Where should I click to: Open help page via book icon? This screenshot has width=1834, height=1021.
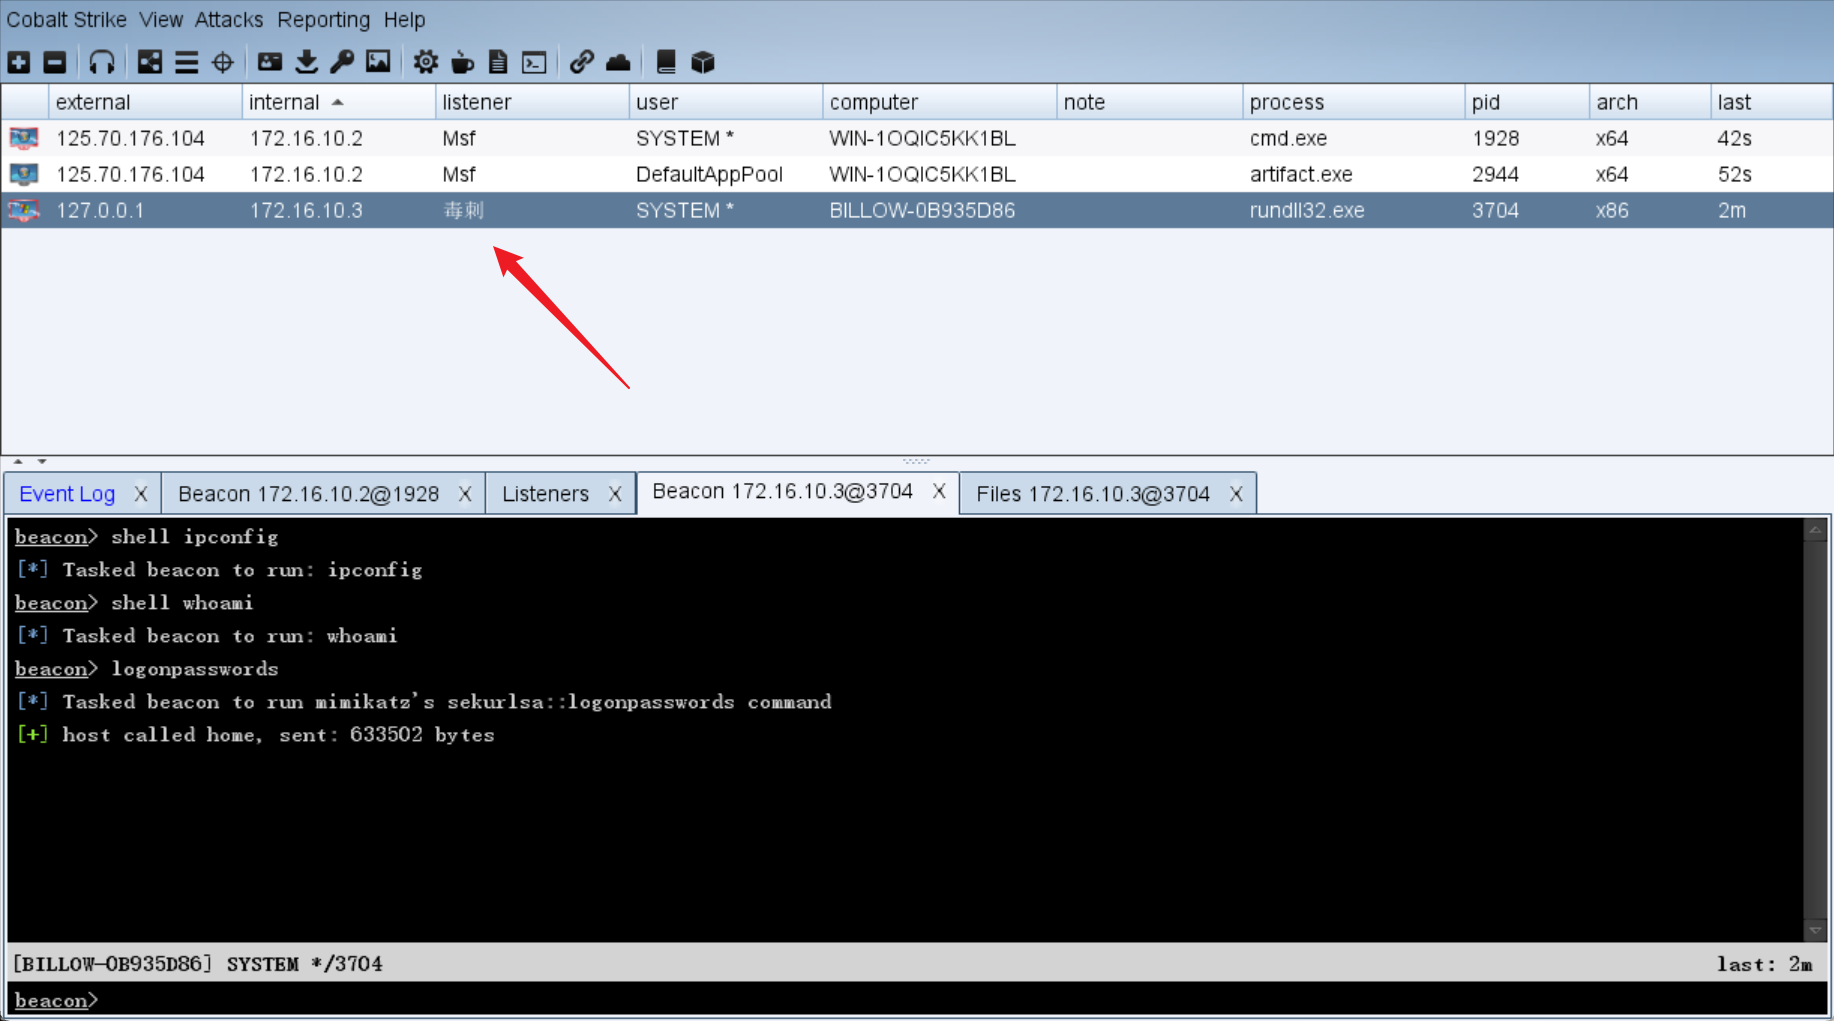pyautogui.click(x=666, y=62)
